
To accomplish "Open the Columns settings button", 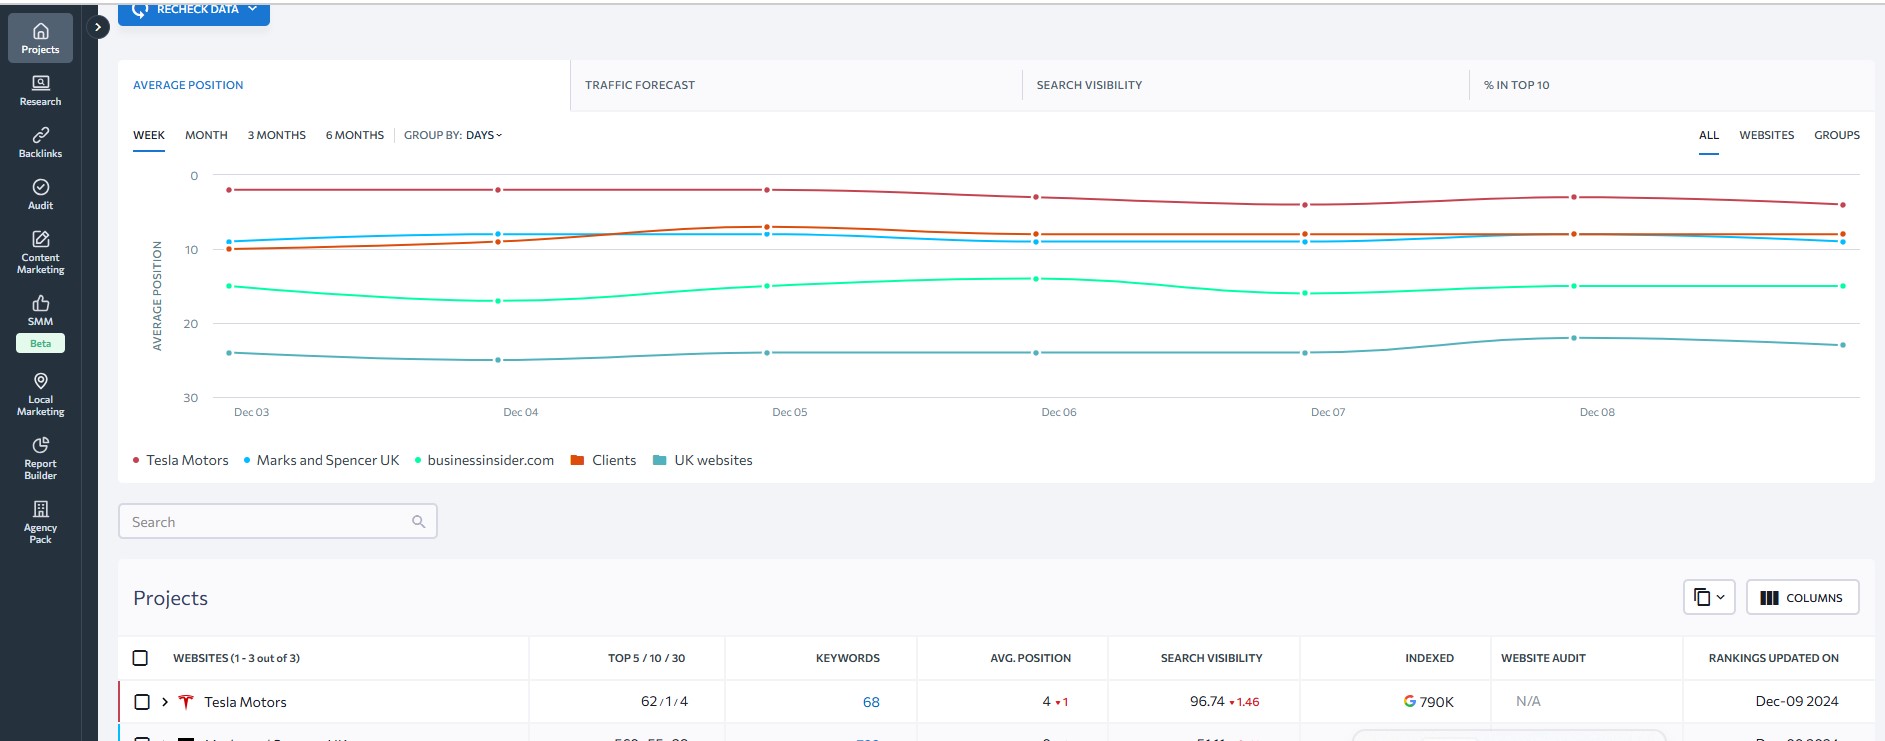I will (1802, 597).
